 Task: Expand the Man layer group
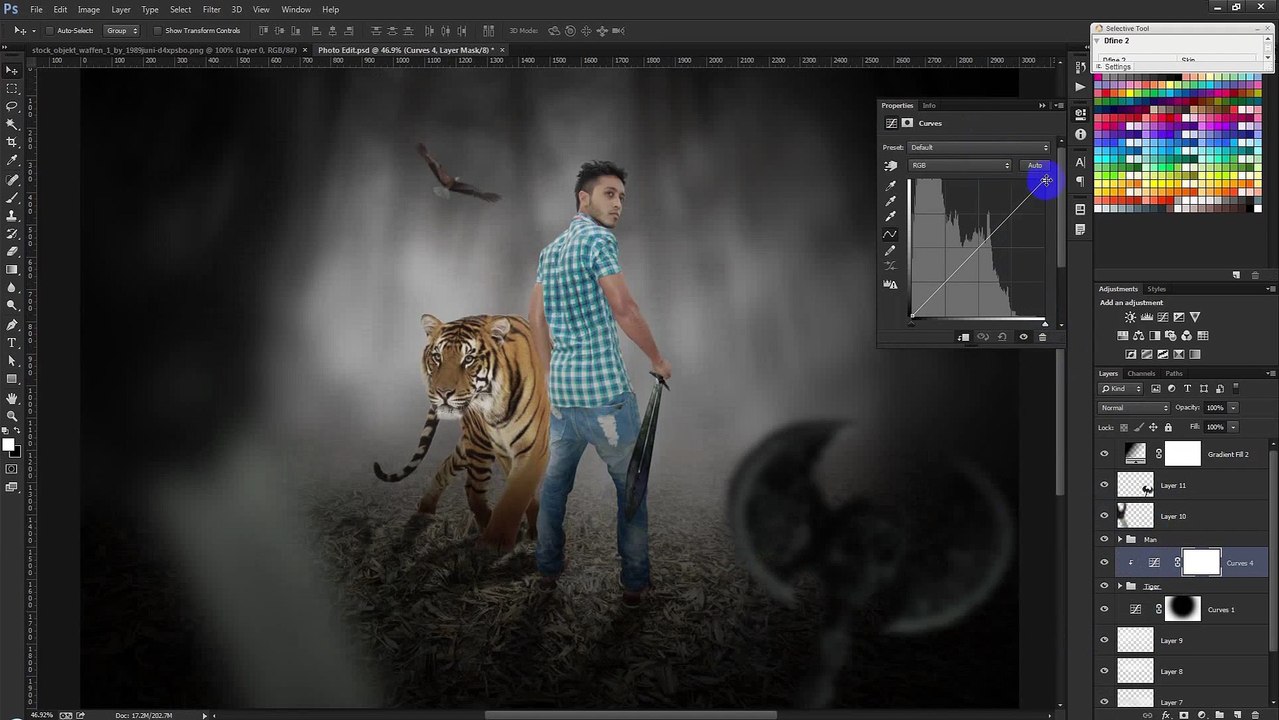pyautogui.click(x=1119, y=539)
